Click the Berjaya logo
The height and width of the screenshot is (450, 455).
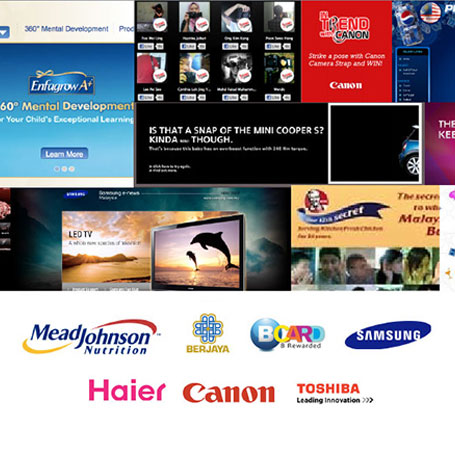[x=208, y=333]
